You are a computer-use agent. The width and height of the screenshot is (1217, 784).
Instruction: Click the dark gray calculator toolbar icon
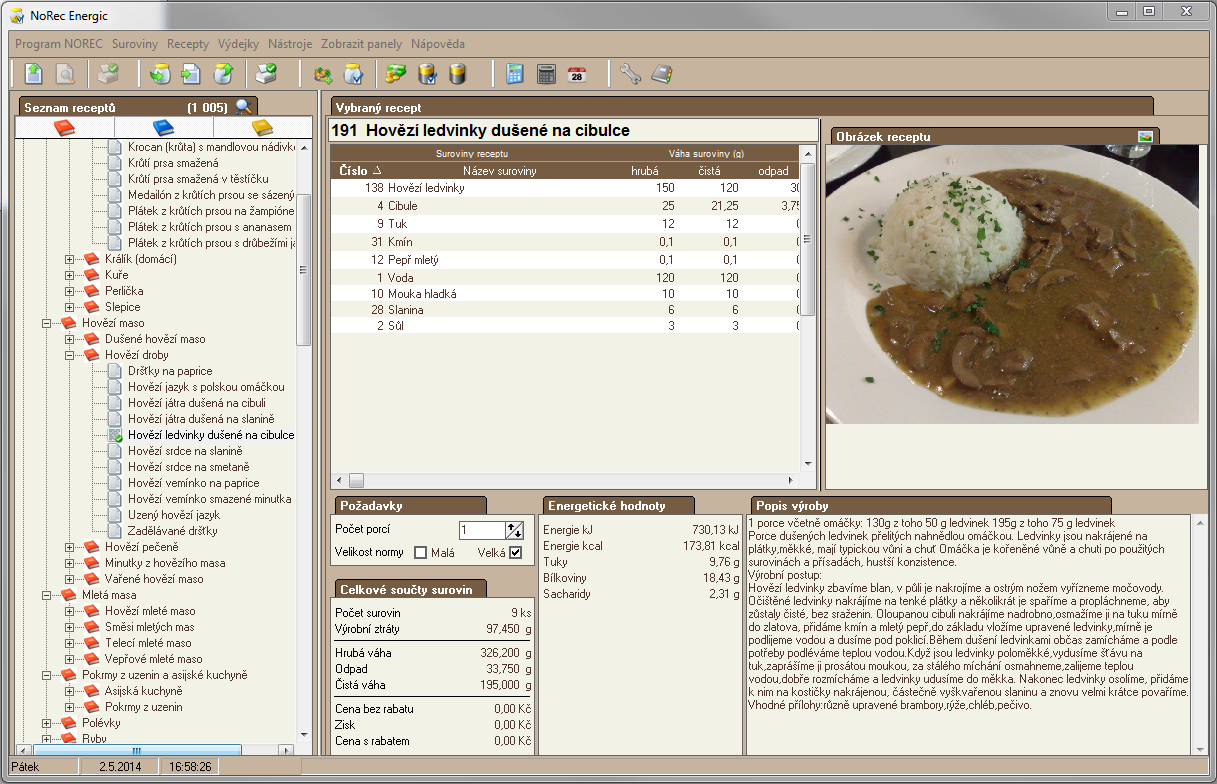tap(546, 74)
